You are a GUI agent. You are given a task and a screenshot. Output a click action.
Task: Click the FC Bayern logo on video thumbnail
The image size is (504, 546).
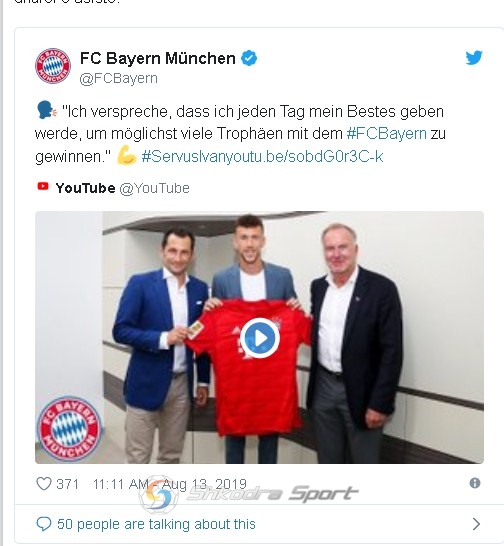pyautogui.click(x=69, y=428)
